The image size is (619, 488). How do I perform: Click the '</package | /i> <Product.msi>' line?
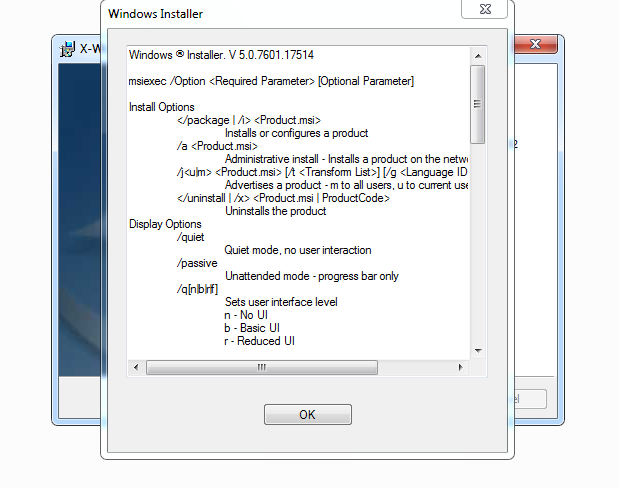click(x=249, y=120)
